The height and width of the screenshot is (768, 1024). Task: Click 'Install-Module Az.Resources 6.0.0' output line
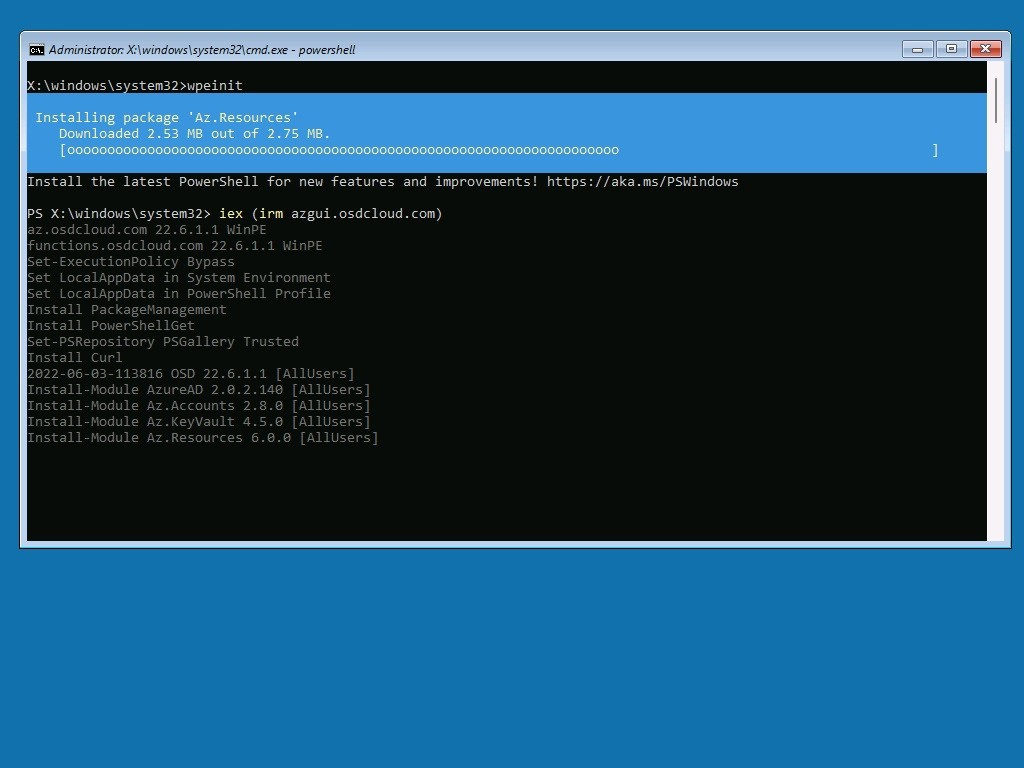202,438
